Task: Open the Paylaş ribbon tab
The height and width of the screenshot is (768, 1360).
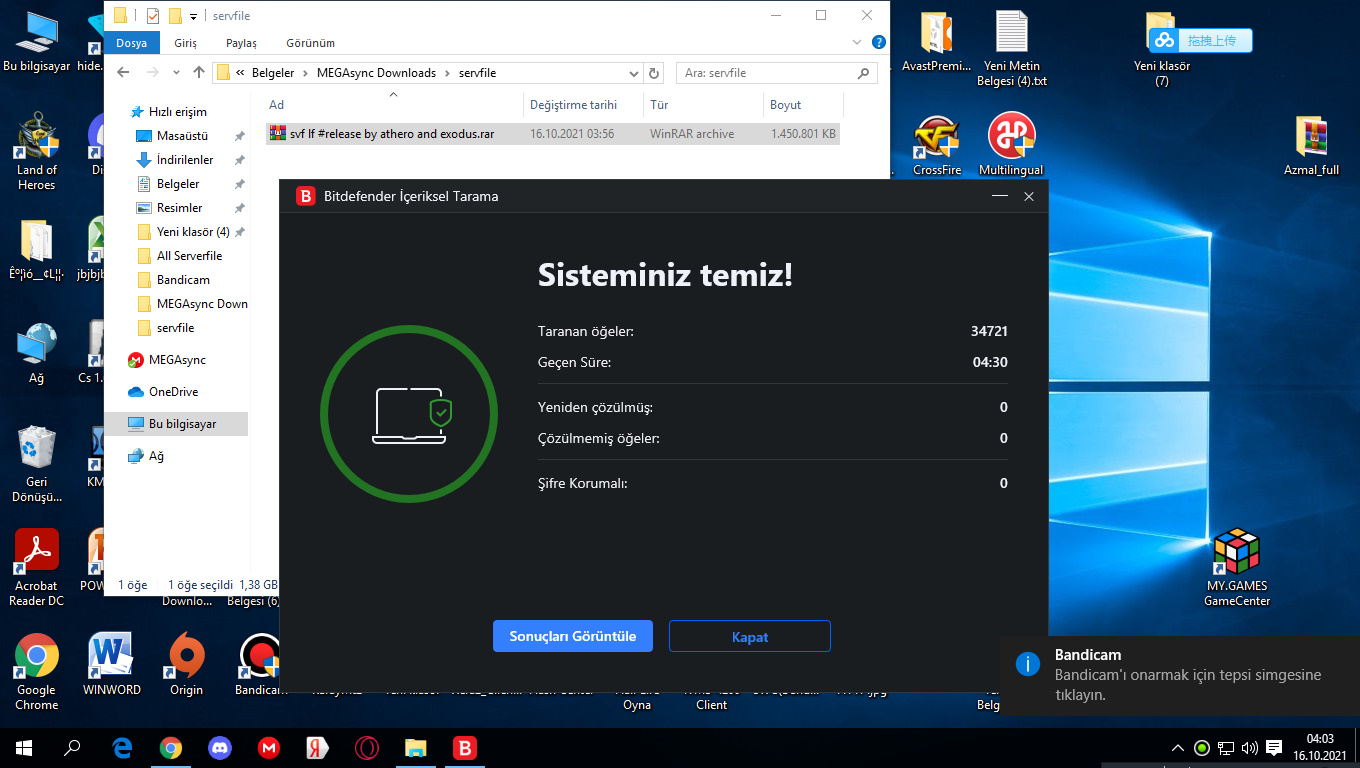Action: tap(241, 43)
